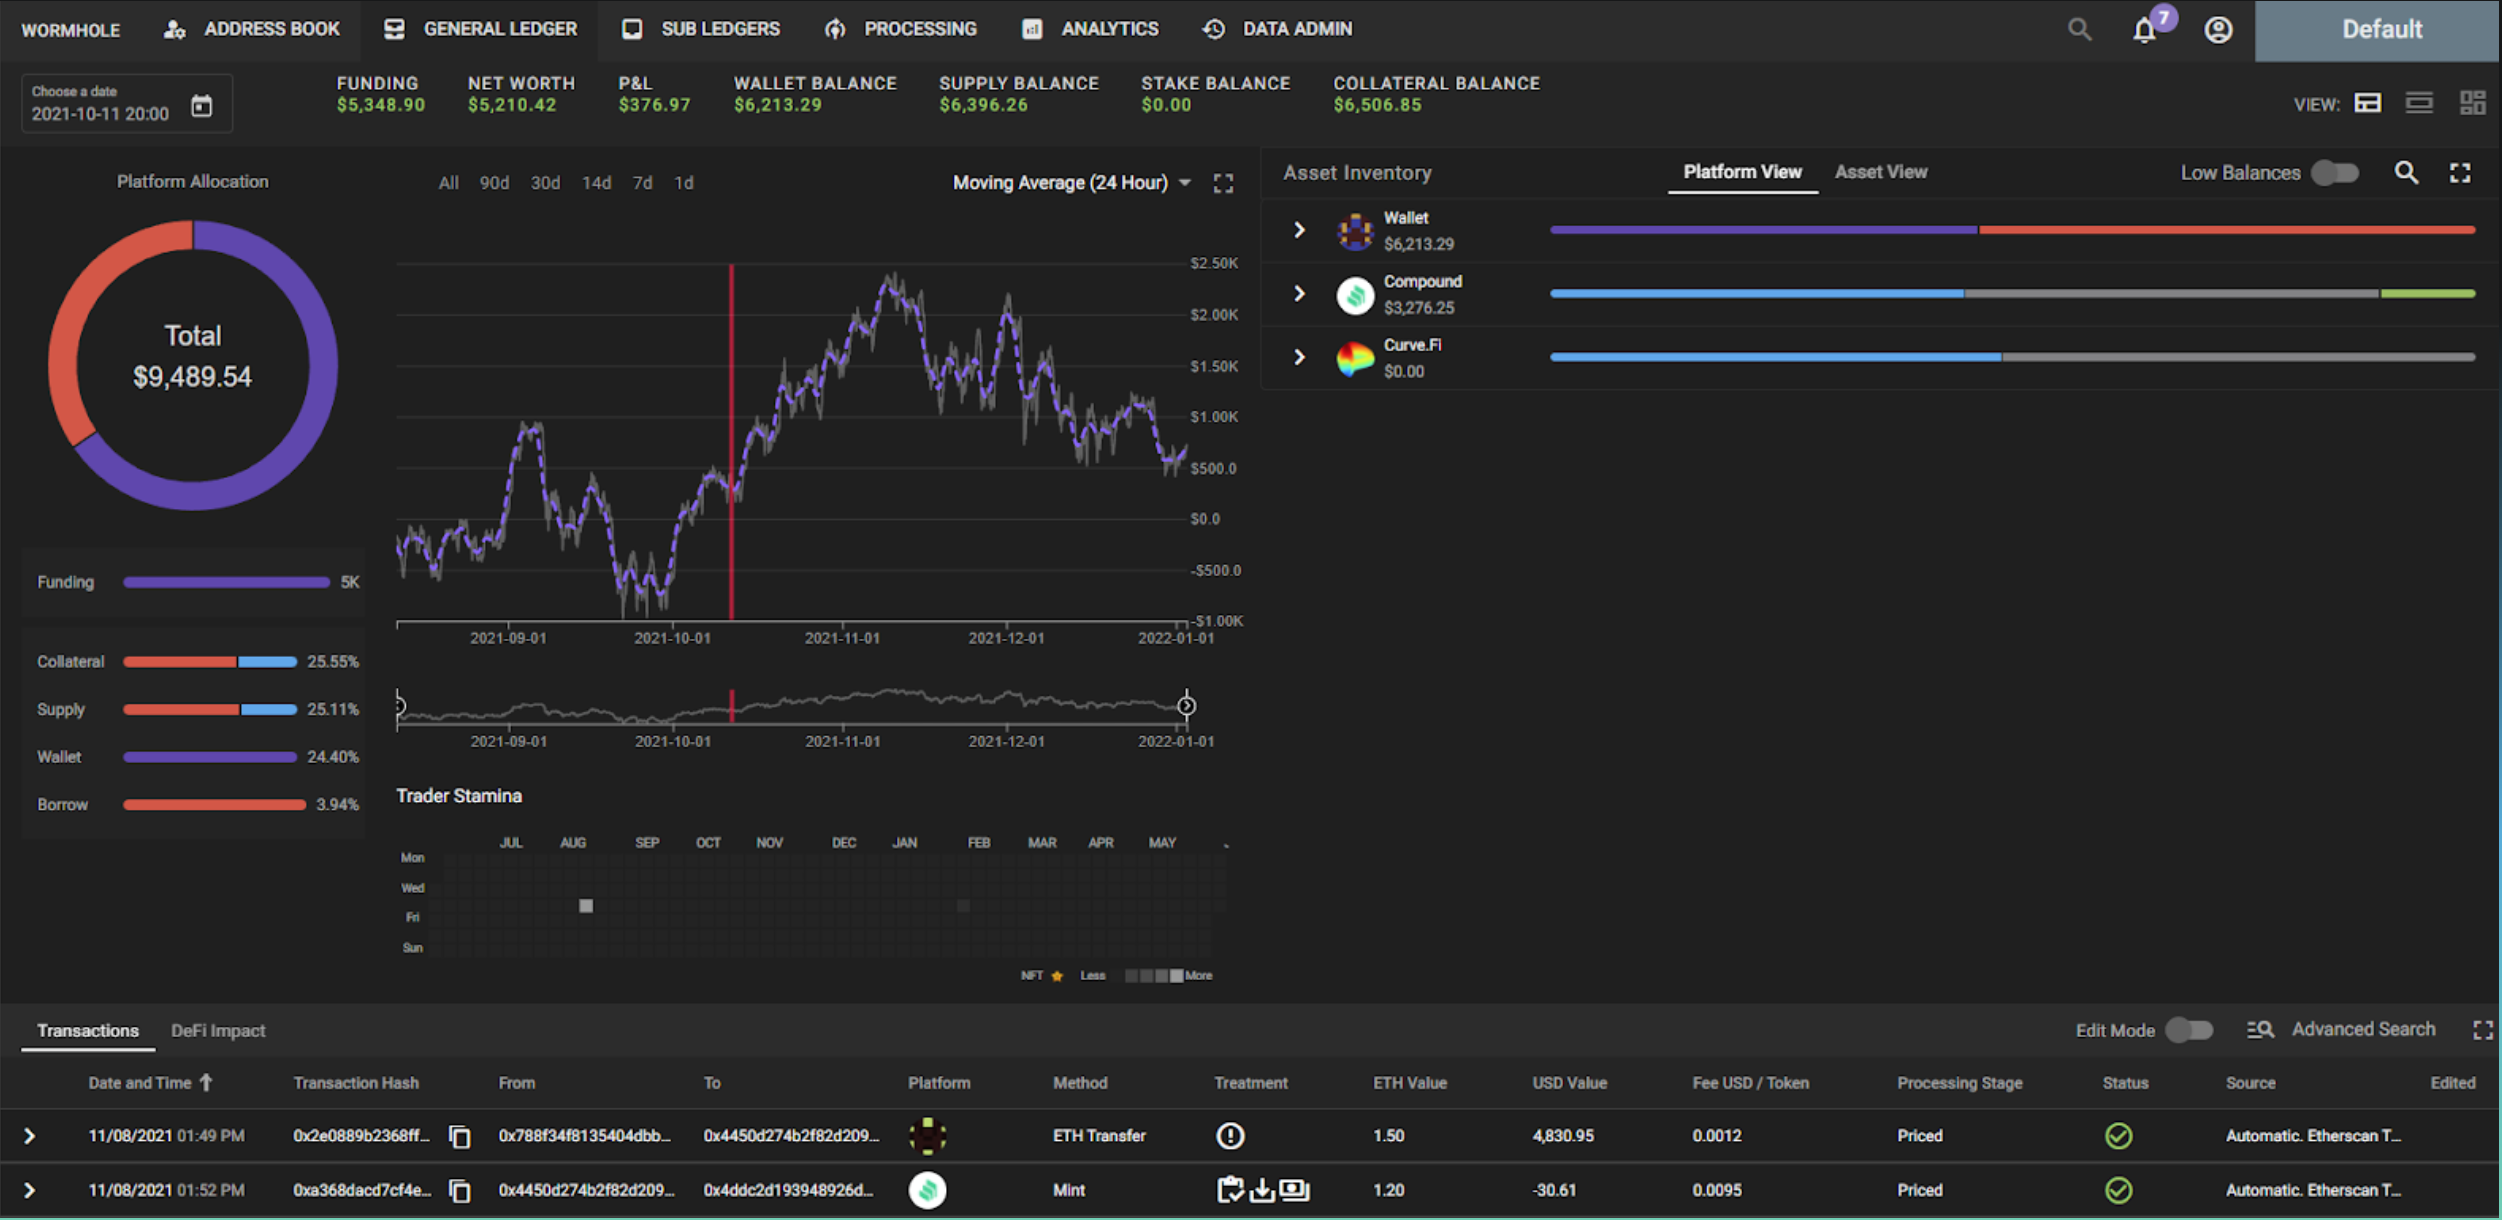Image resolution: width=2502 pixels, height=1220 pixels.
Task: Click the red date marker line on chart
Action: (x=731, y=442)
